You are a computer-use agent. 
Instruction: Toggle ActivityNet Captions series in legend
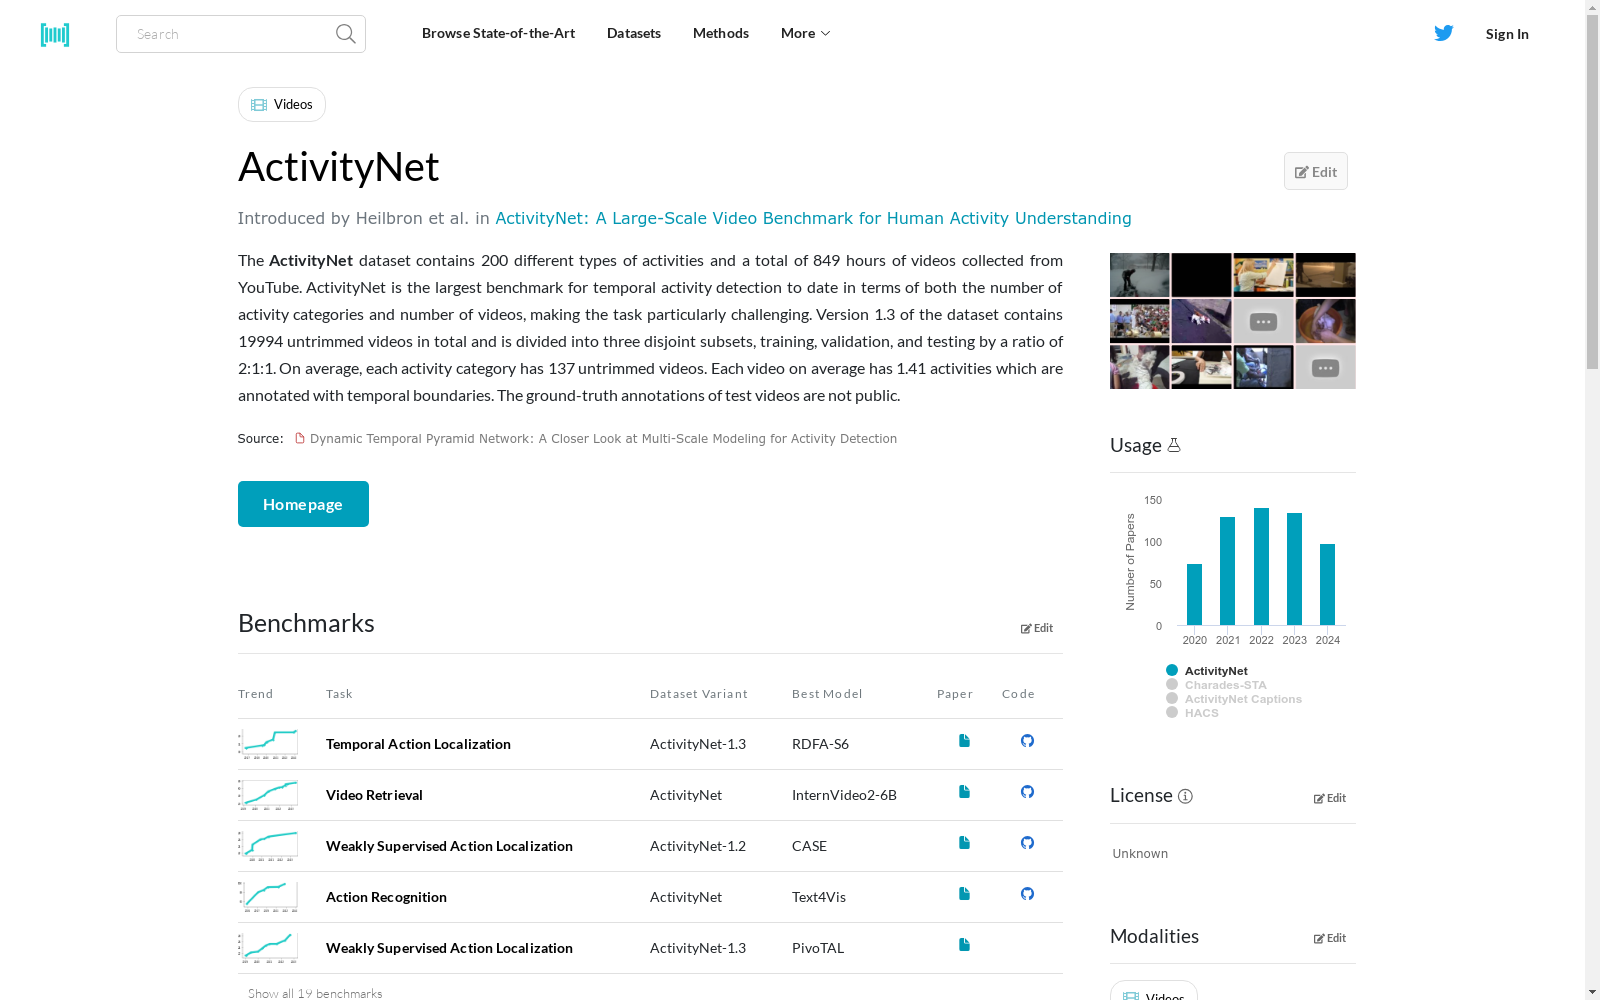tap(1234, 699)
